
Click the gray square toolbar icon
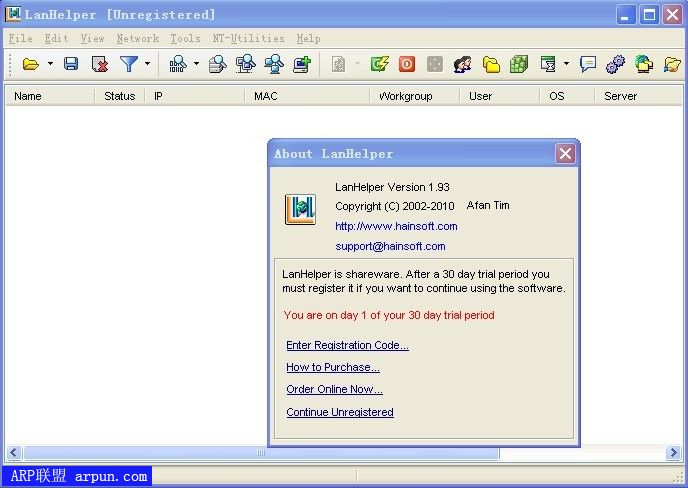click(434, 64)
